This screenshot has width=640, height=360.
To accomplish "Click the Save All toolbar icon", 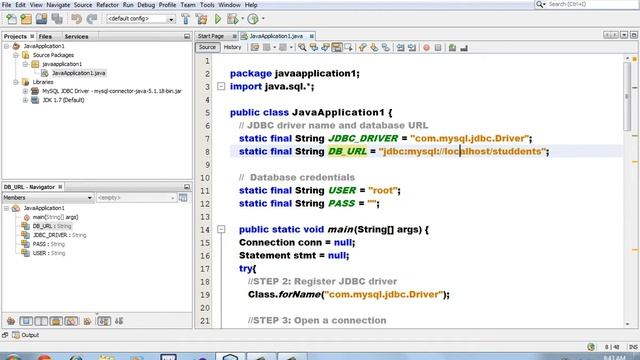I will point(57,19).
